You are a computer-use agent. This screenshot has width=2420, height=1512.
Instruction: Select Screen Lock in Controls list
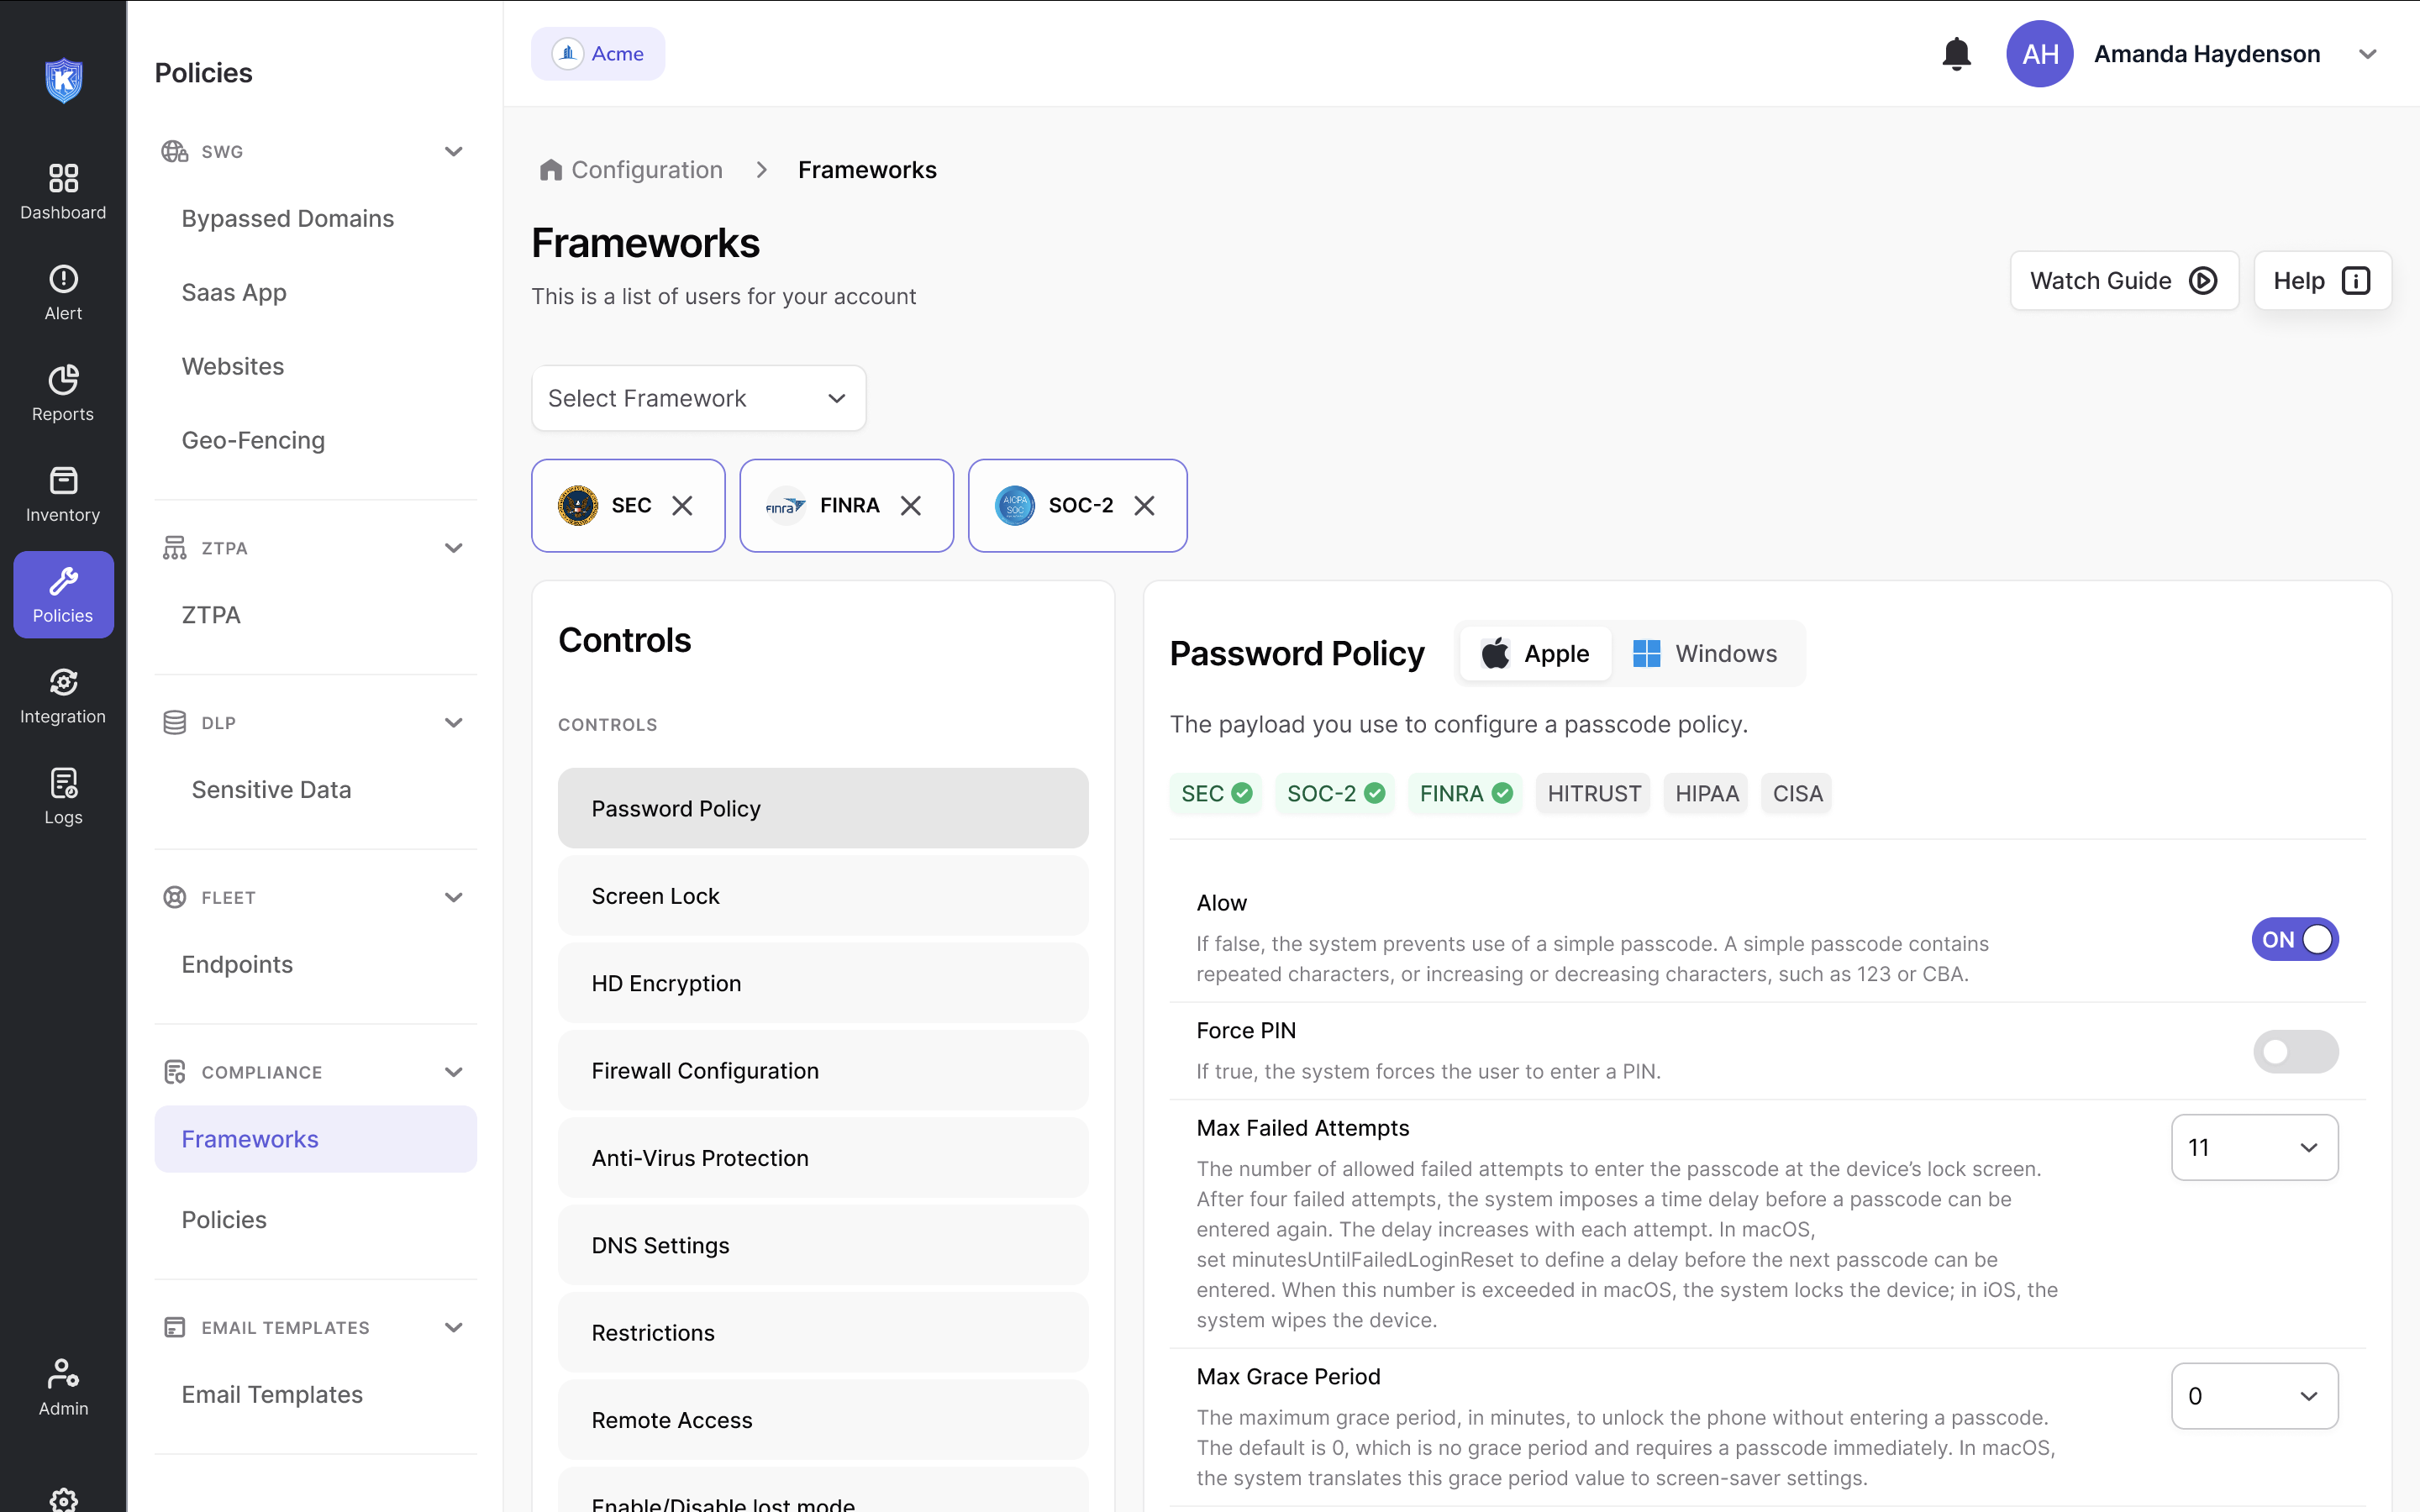822,896
